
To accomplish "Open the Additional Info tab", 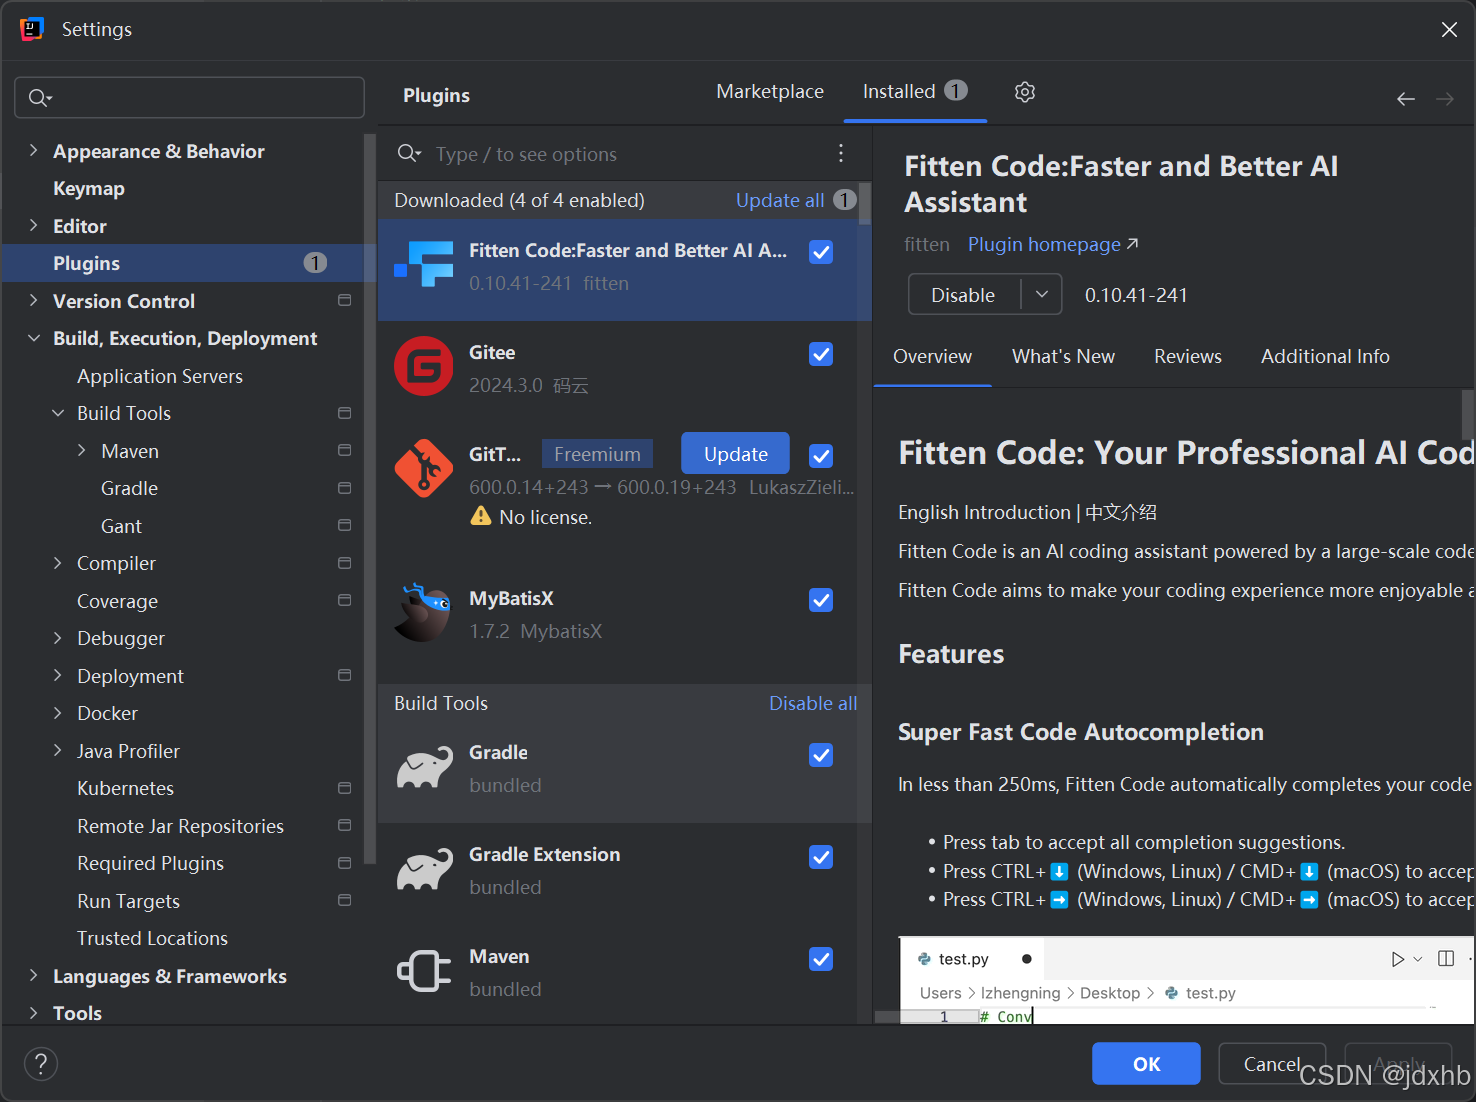I will (1325, 356).
